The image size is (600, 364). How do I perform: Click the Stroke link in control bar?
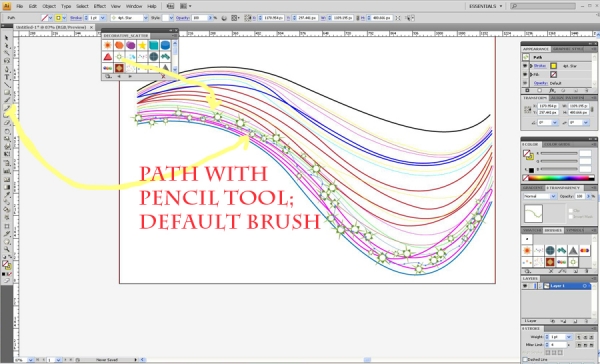pos(76,18)
